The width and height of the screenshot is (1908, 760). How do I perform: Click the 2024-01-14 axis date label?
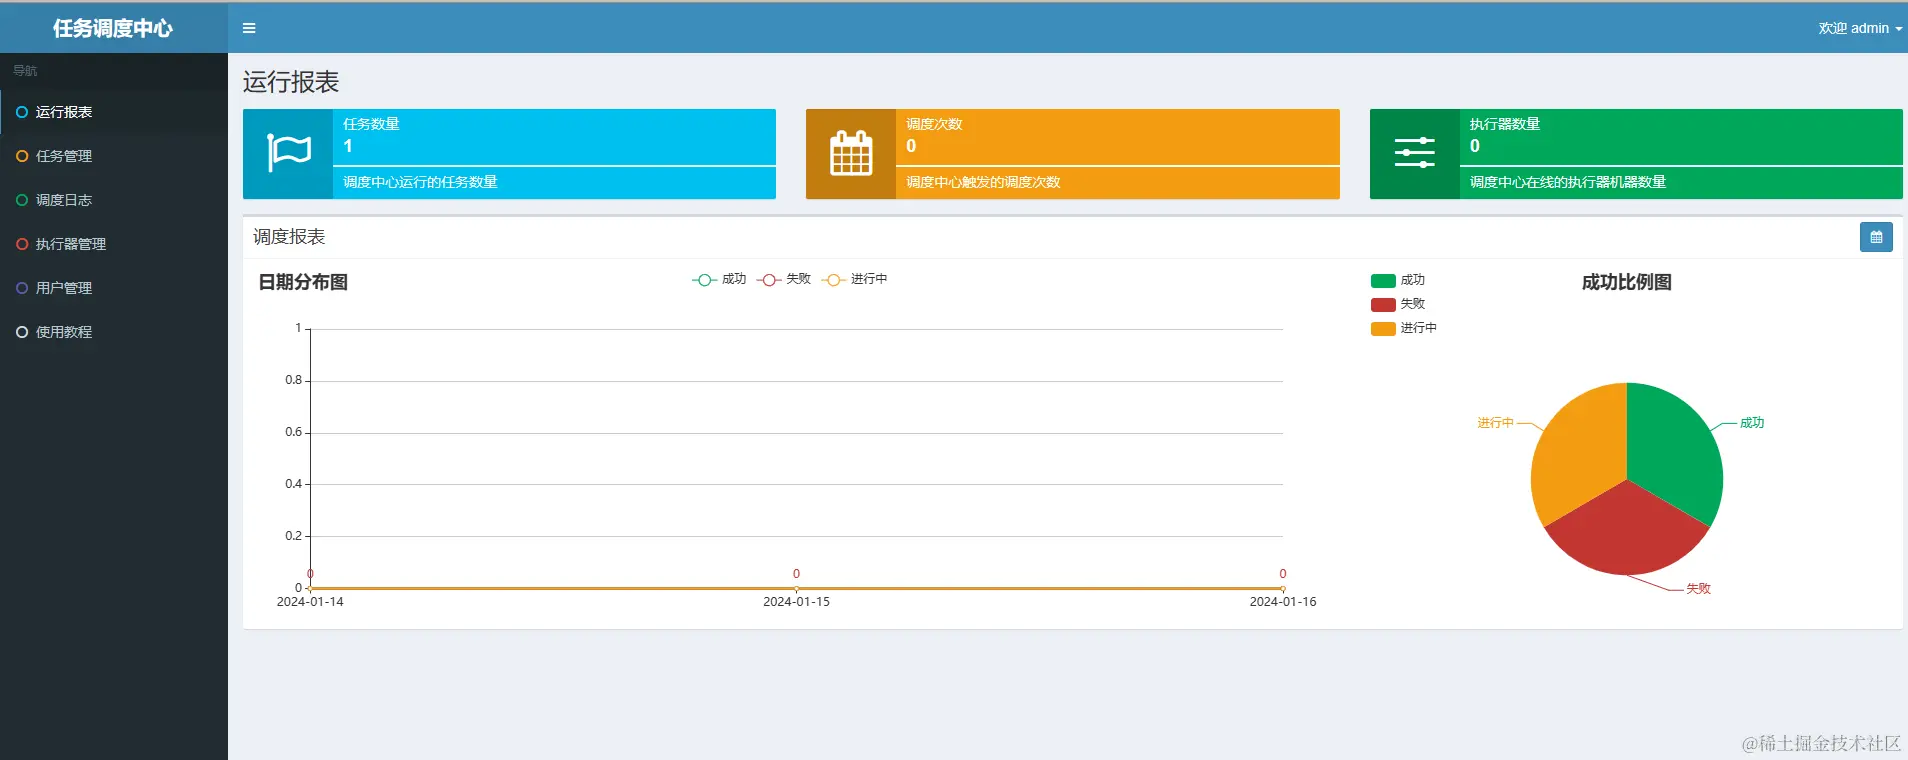[x=310, y=602]
